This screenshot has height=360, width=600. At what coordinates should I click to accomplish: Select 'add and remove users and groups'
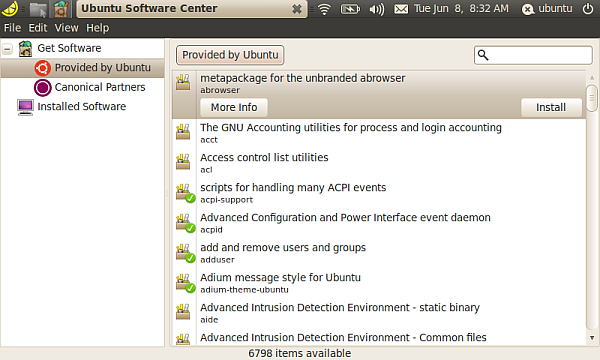(379, 253)
